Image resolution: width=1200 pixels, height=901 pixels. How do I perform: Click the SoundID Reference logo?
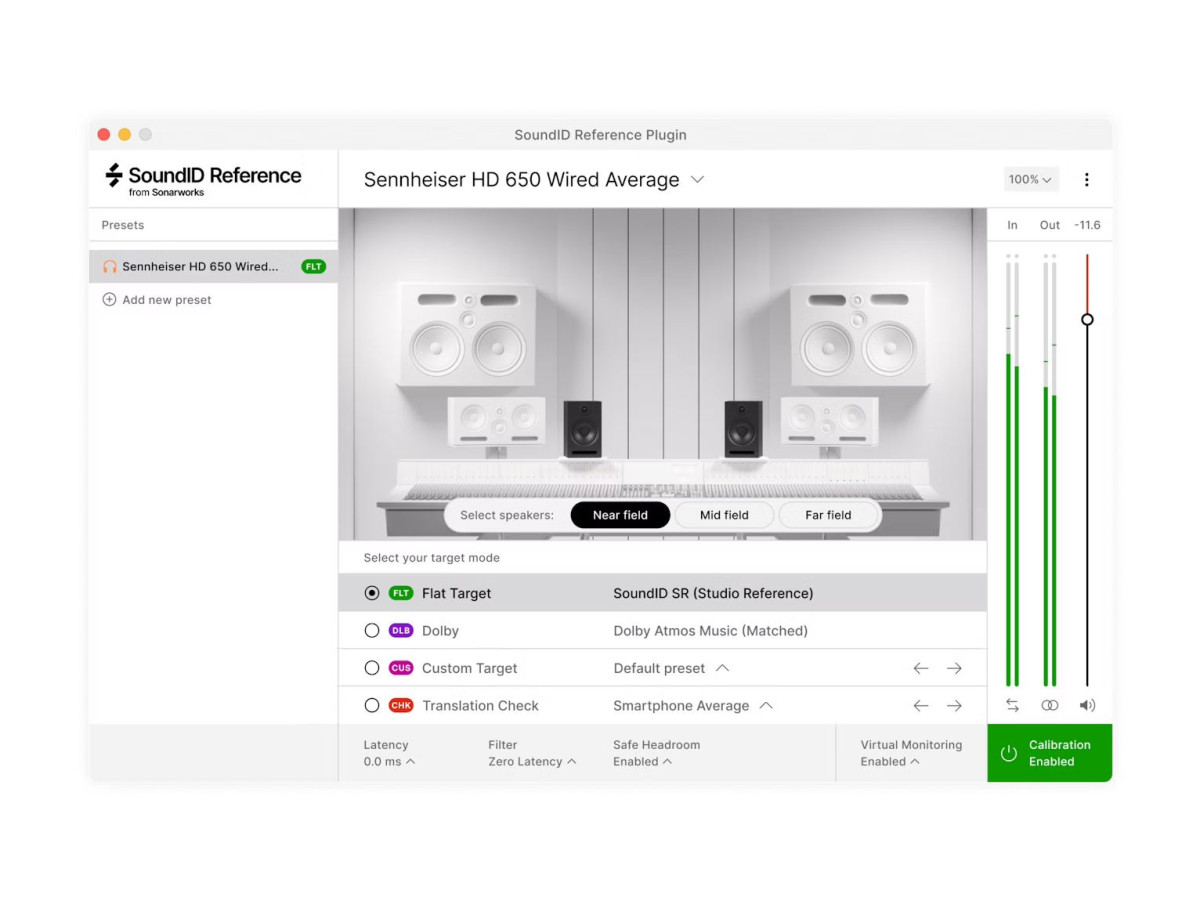pos(203,179)
